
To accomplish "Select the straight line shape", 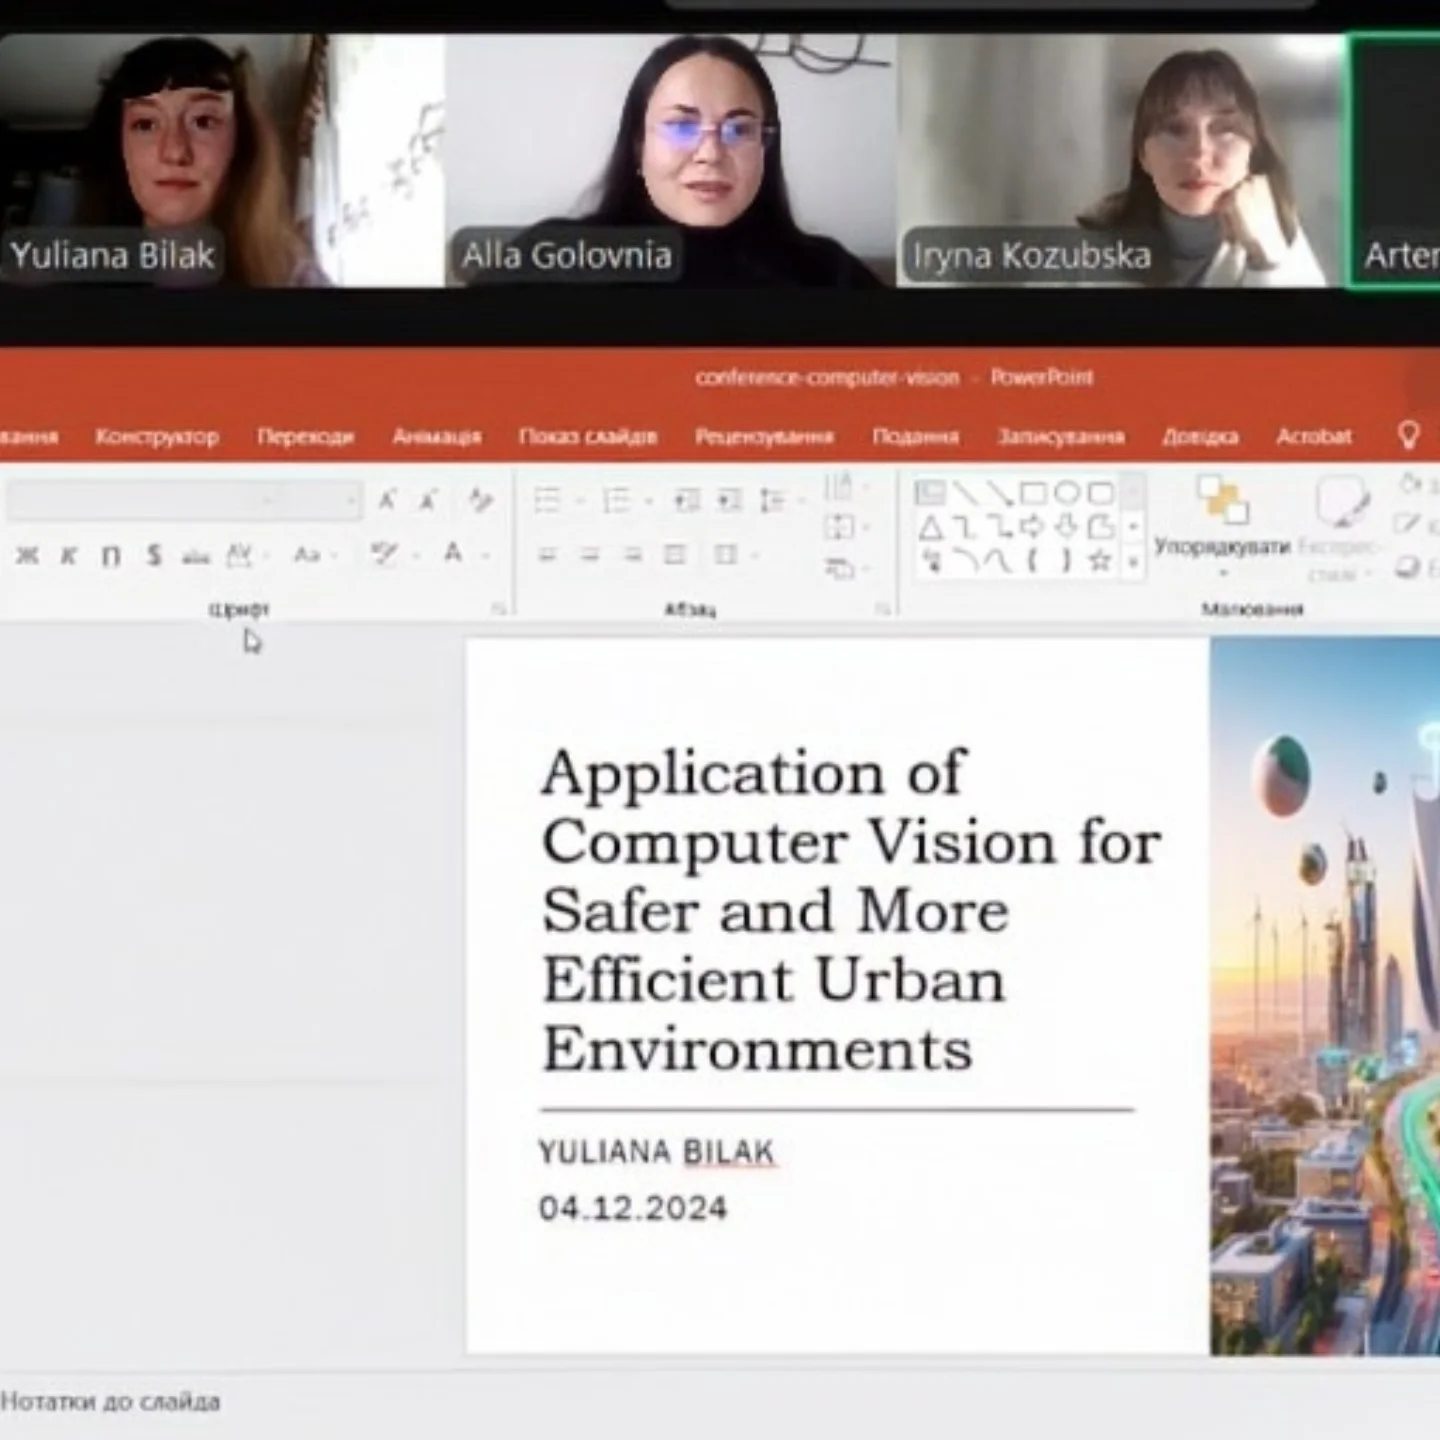I will (x=965, y=493).
